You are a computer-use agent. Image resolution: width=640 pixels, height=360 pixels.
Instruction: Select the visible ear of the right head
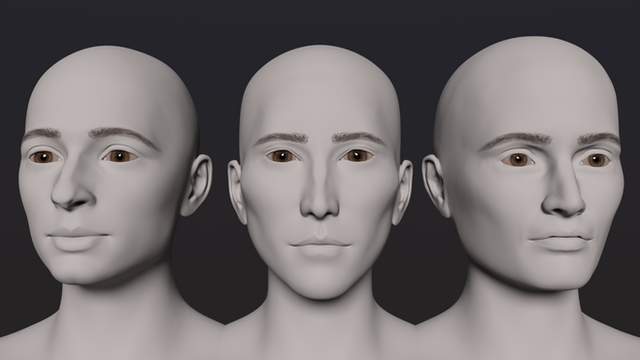[436, 185]
